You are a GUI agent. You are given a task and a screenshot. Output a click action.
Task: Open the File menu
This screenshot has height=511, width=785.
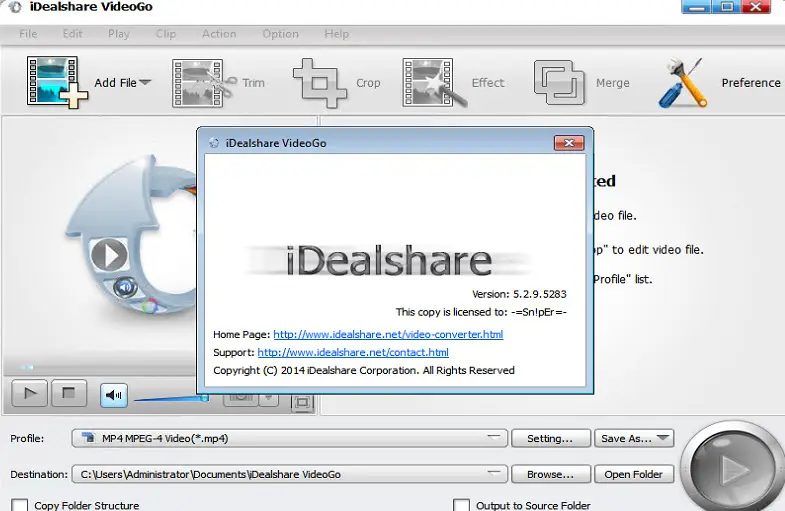coord(28,34)
